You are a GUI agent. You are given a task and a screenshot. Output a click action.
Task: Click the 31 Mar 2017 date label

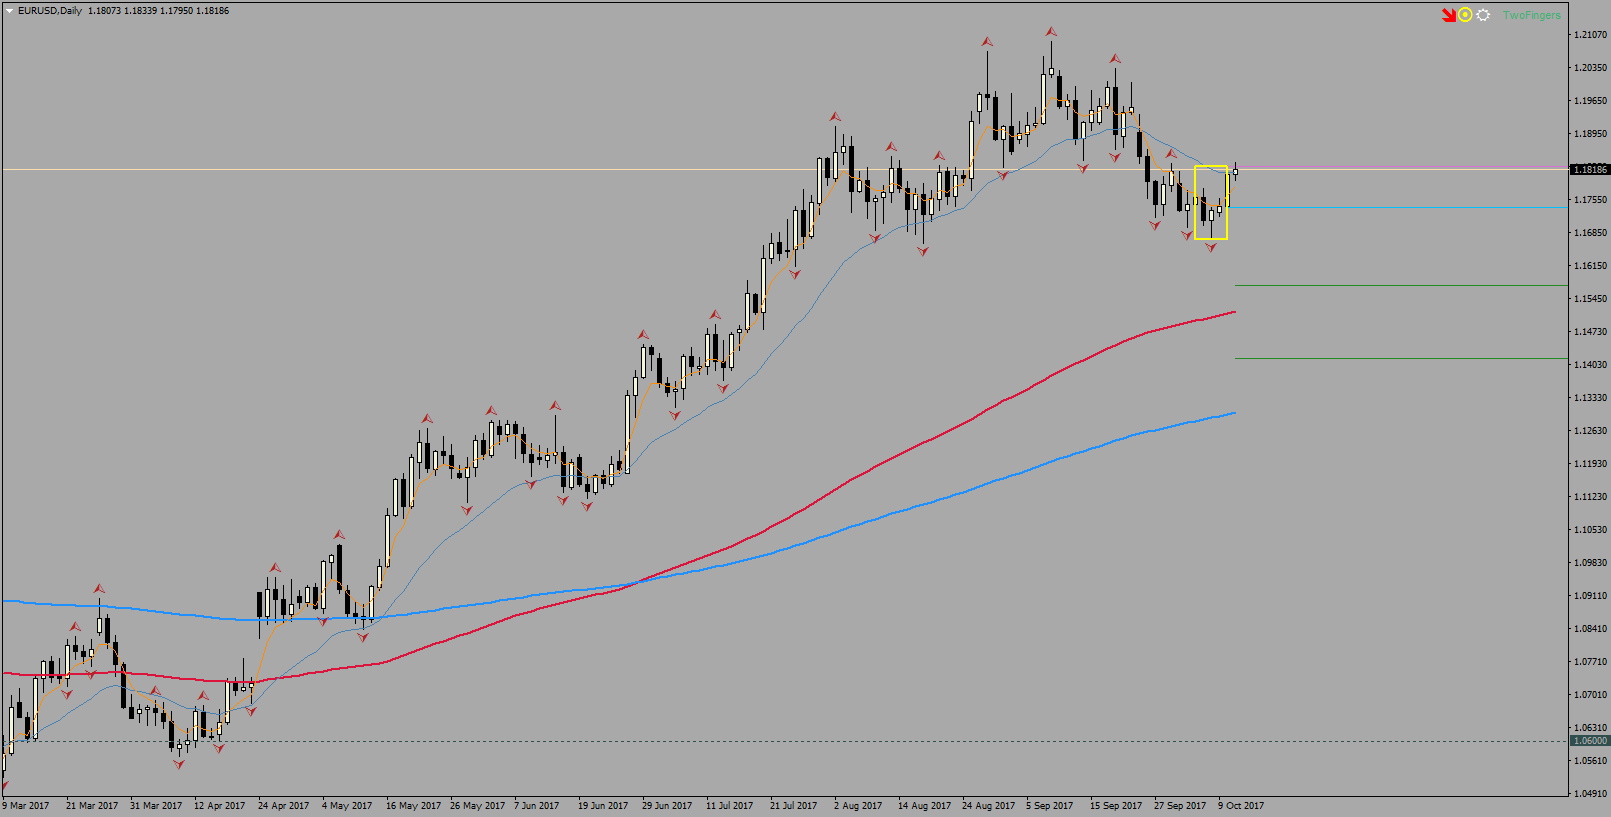click(156, 806)
